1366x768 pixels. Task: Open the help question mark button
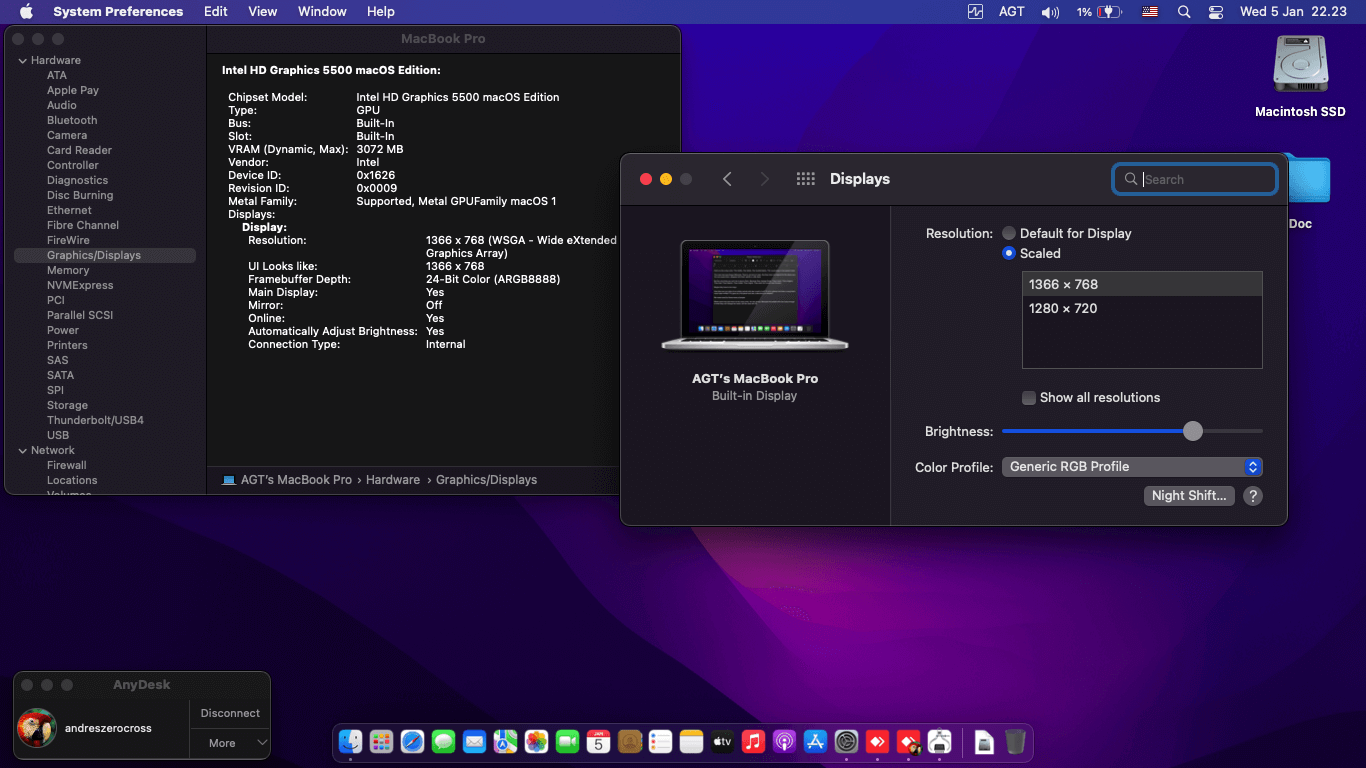[1252, 496]
